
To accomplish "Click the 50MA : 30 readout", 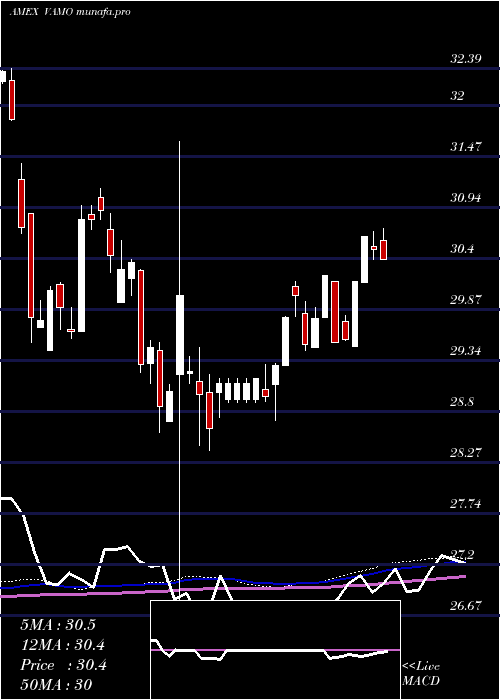I will tap(56, 685).
